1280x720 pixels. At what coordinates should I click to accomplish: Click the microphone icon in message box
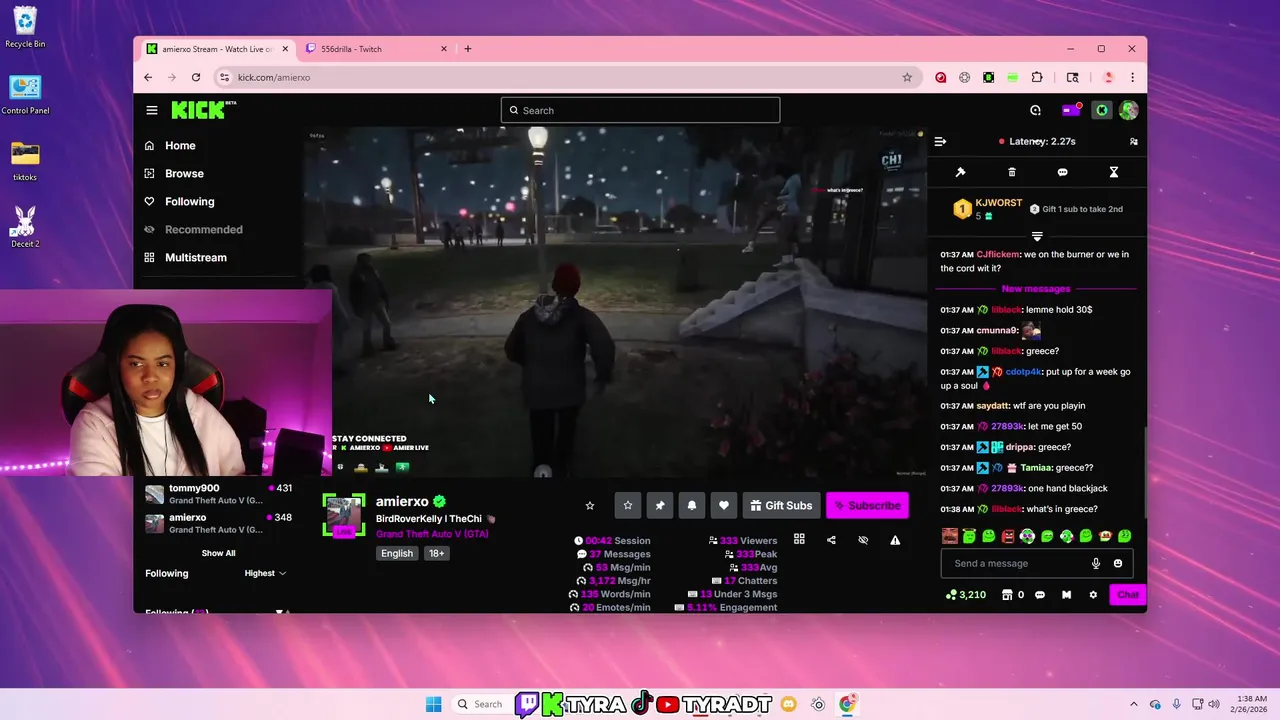click(x=1096, y=563)
